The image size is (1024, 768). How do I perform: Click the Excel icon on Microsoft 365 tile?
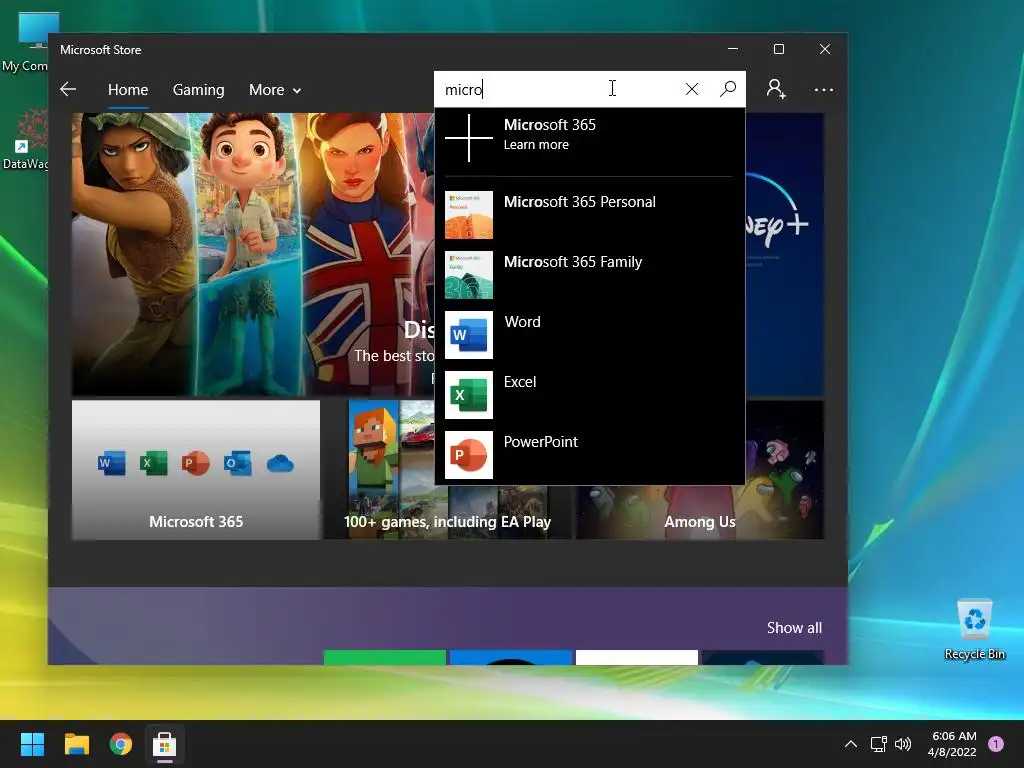(x=153, y=463)
